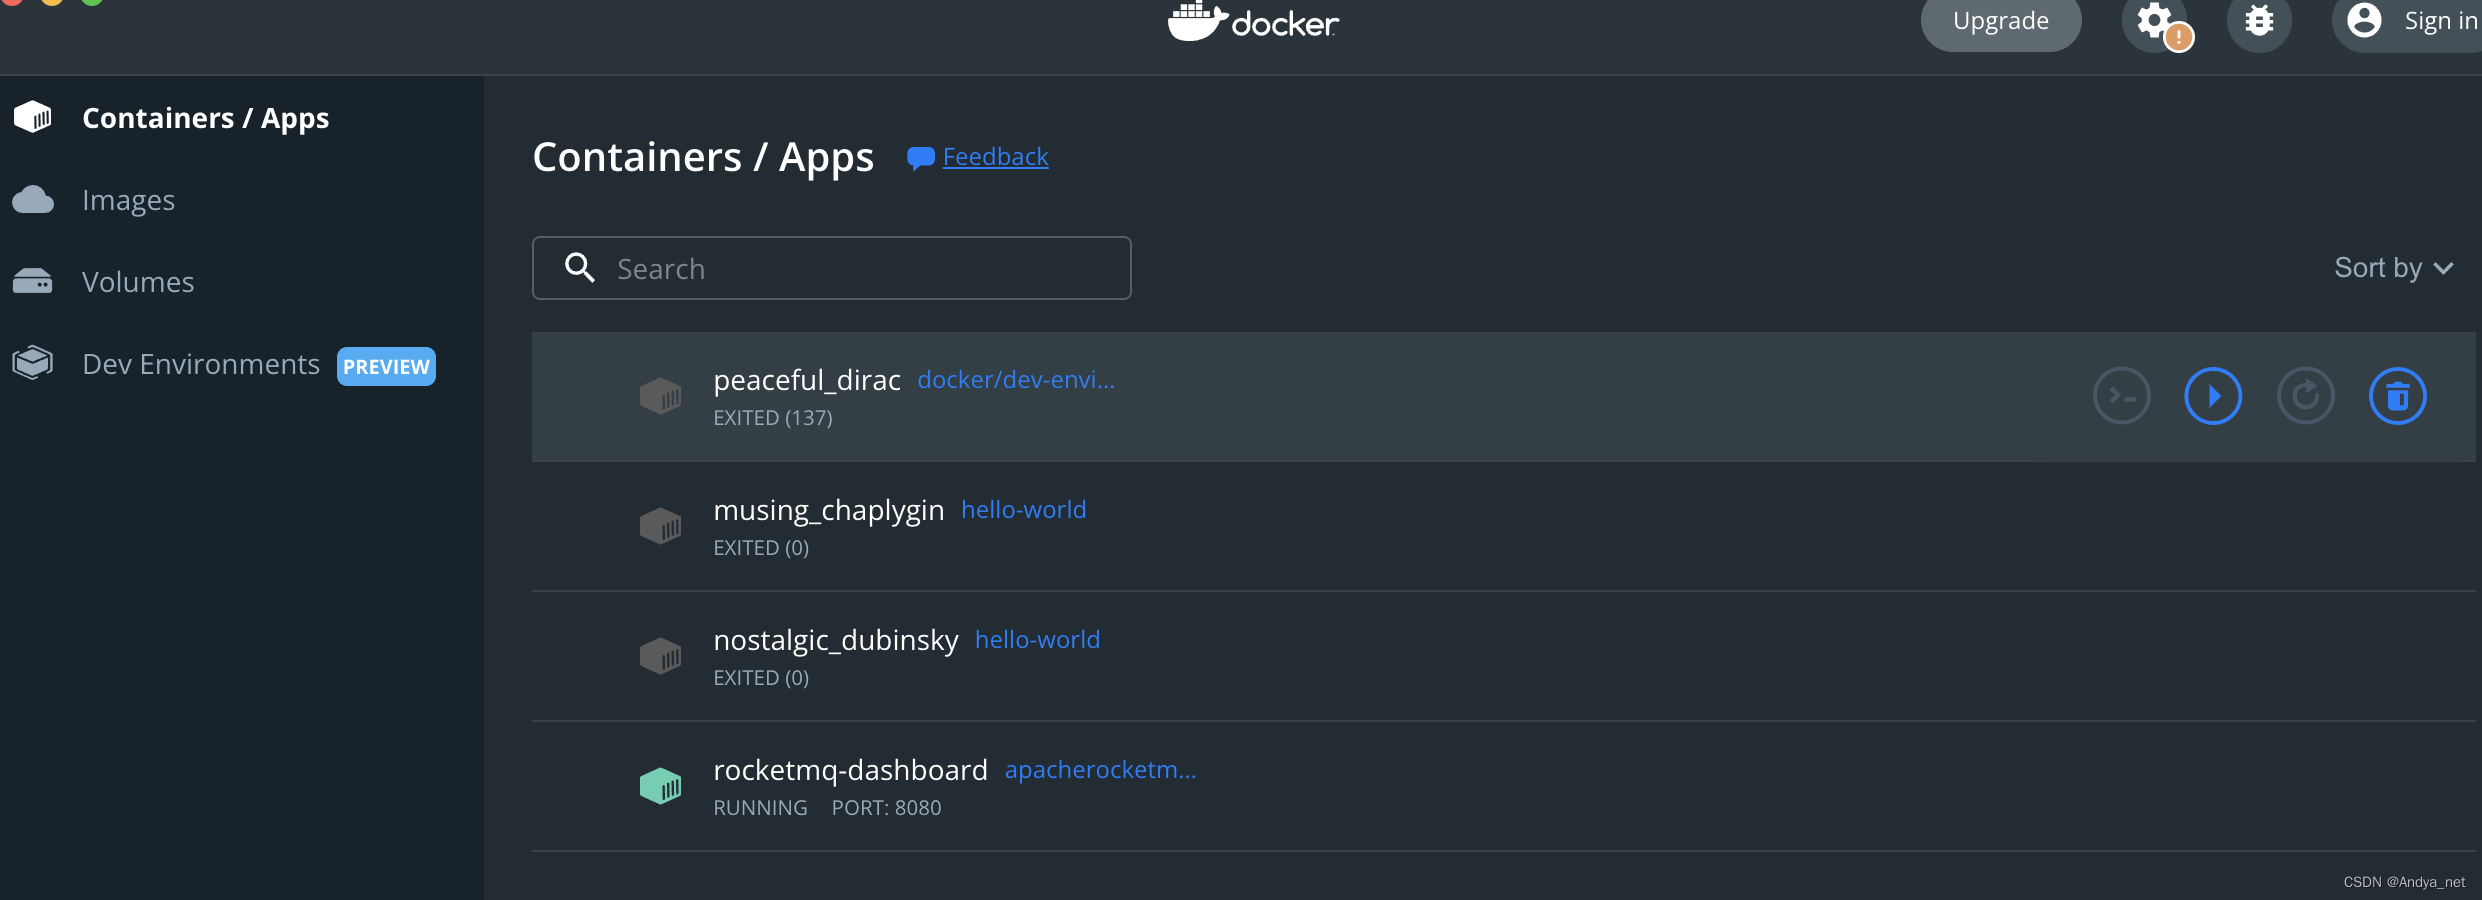This screenshot has height=900, width=2482.
Task: Expand the Sort by dropdown
Action: (x=2394, y=268)
